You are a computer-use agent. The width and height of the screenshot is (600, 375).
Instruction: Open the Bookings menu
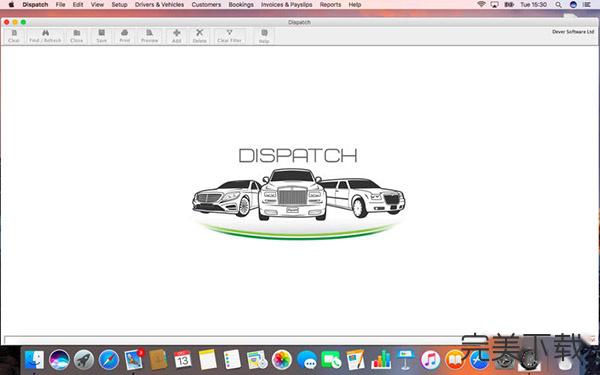pos(241,5)
